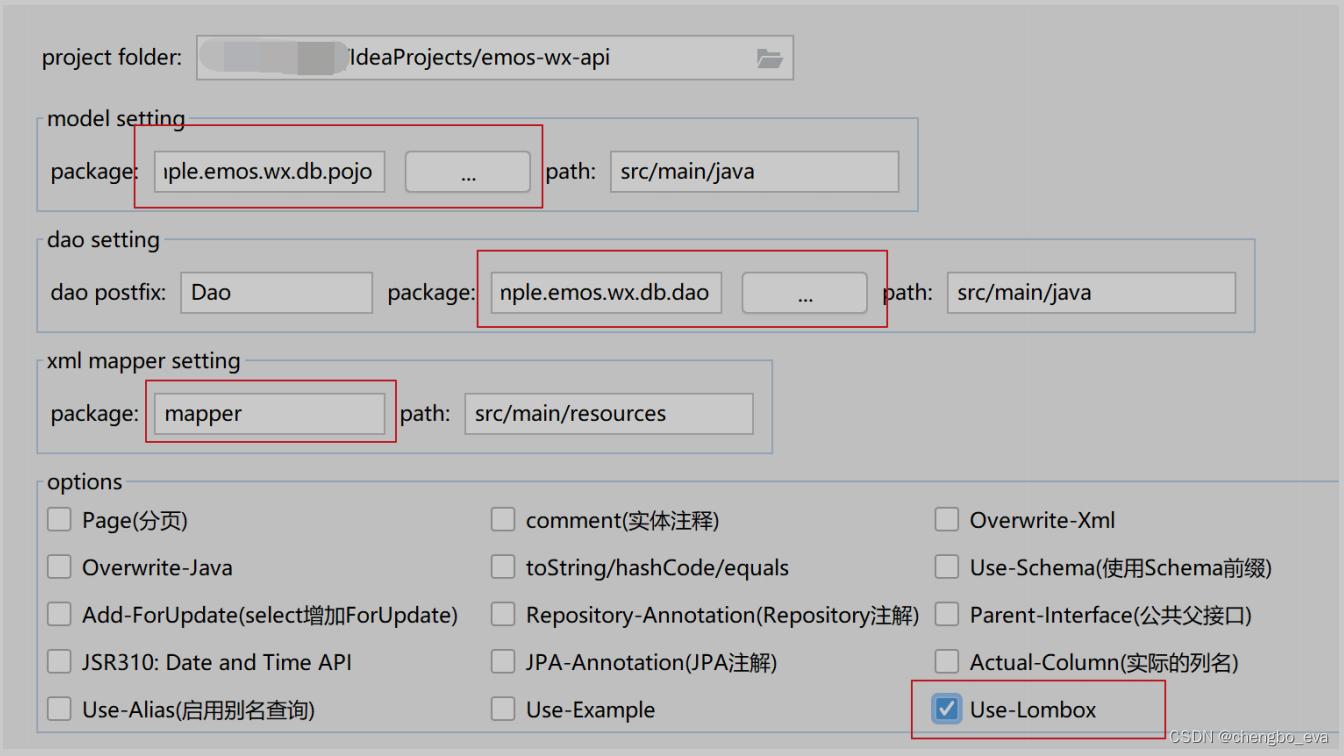Enable Actual-Column checkbox
This screenshot has width=1344, height=756.
pos(947,662)
